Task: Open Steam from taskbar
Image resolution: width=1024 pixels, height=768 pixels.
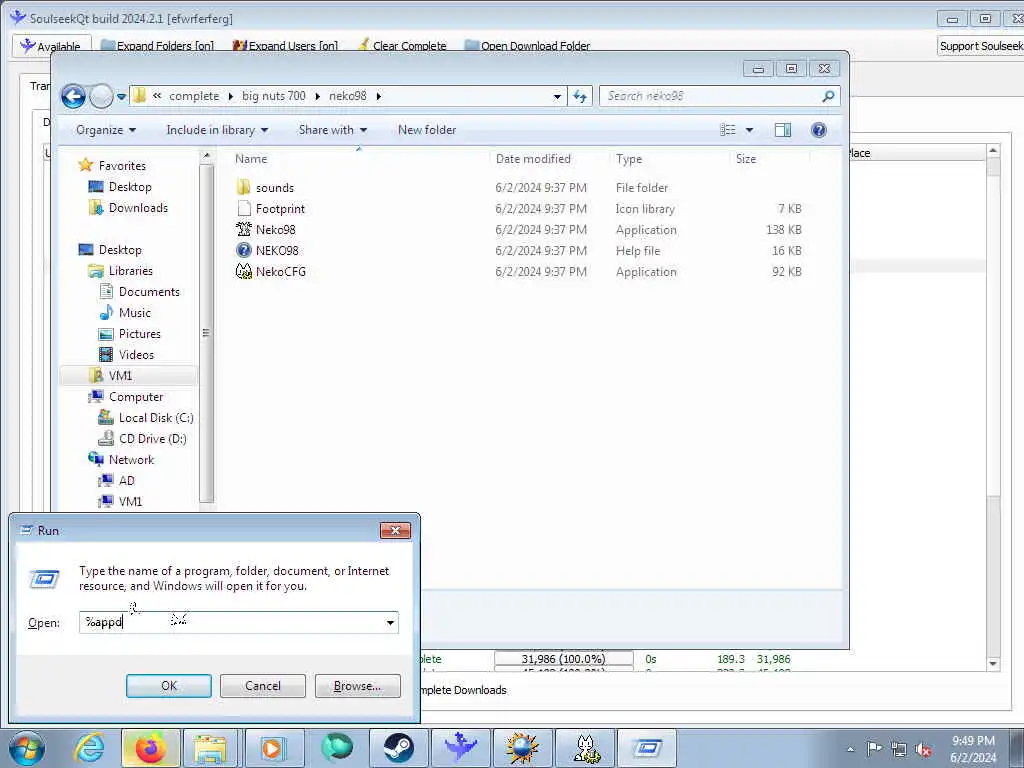Action: 398,748
